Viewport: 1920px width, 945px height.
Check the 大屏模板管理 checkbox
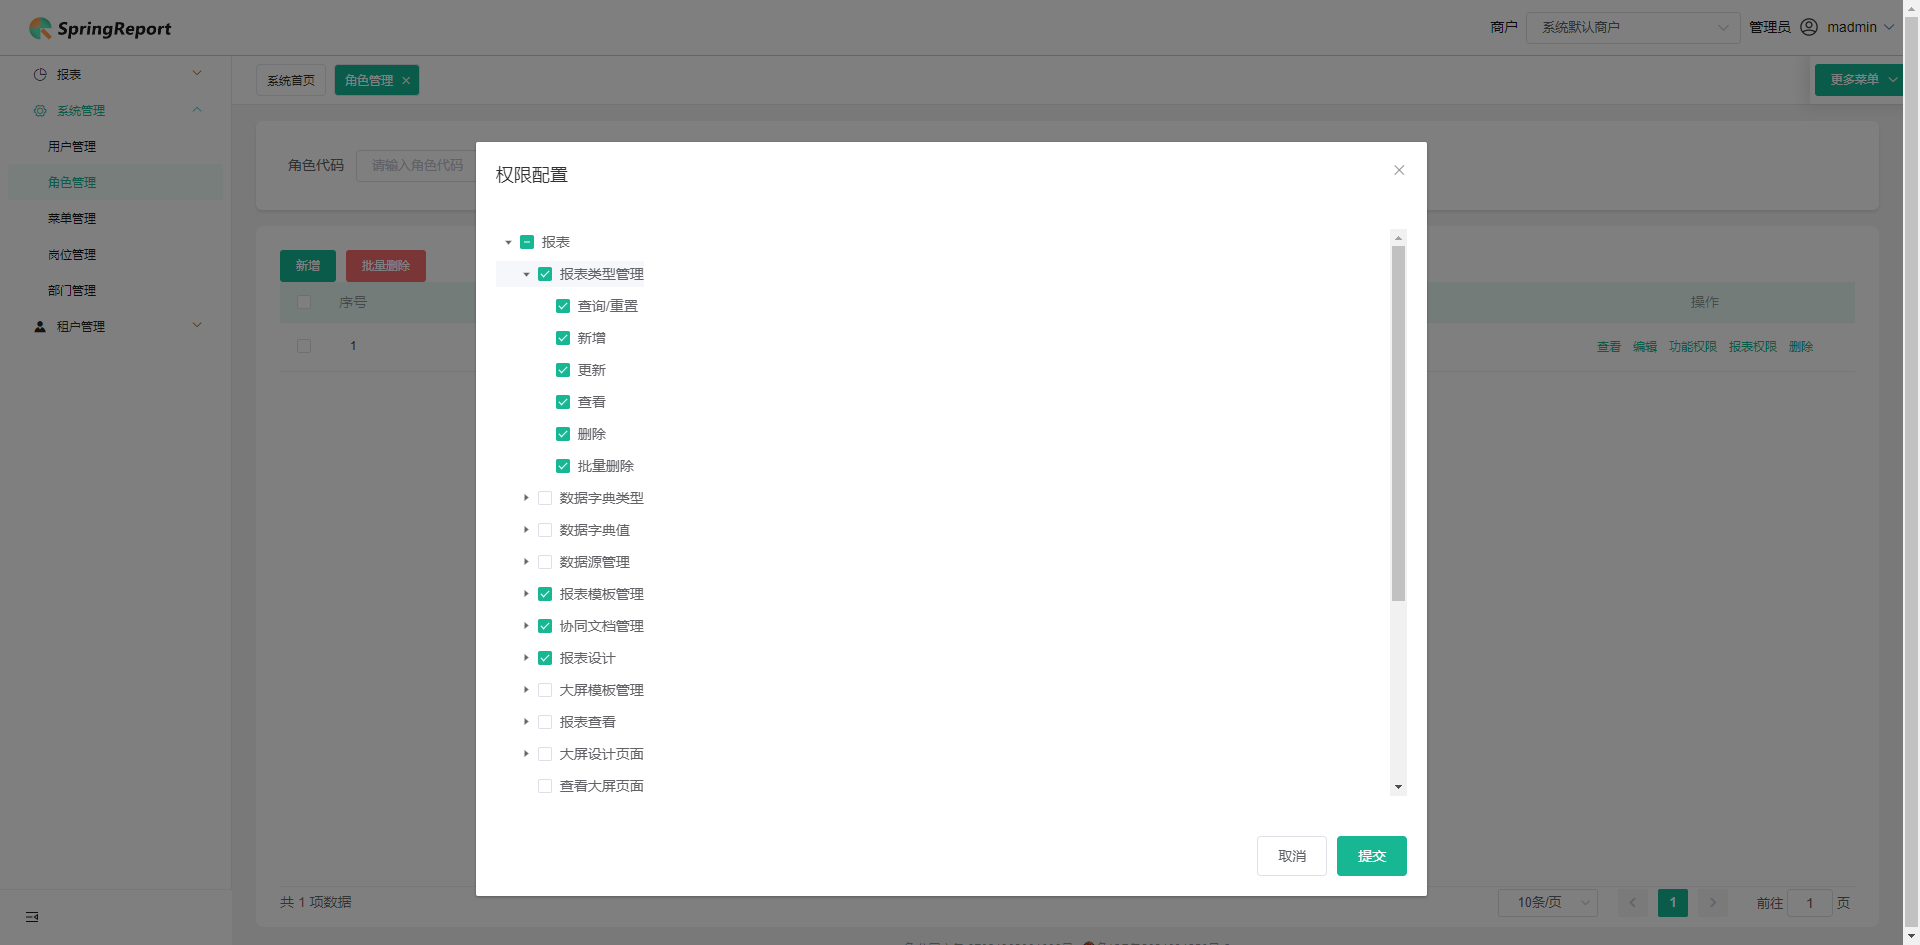(545, 690)
